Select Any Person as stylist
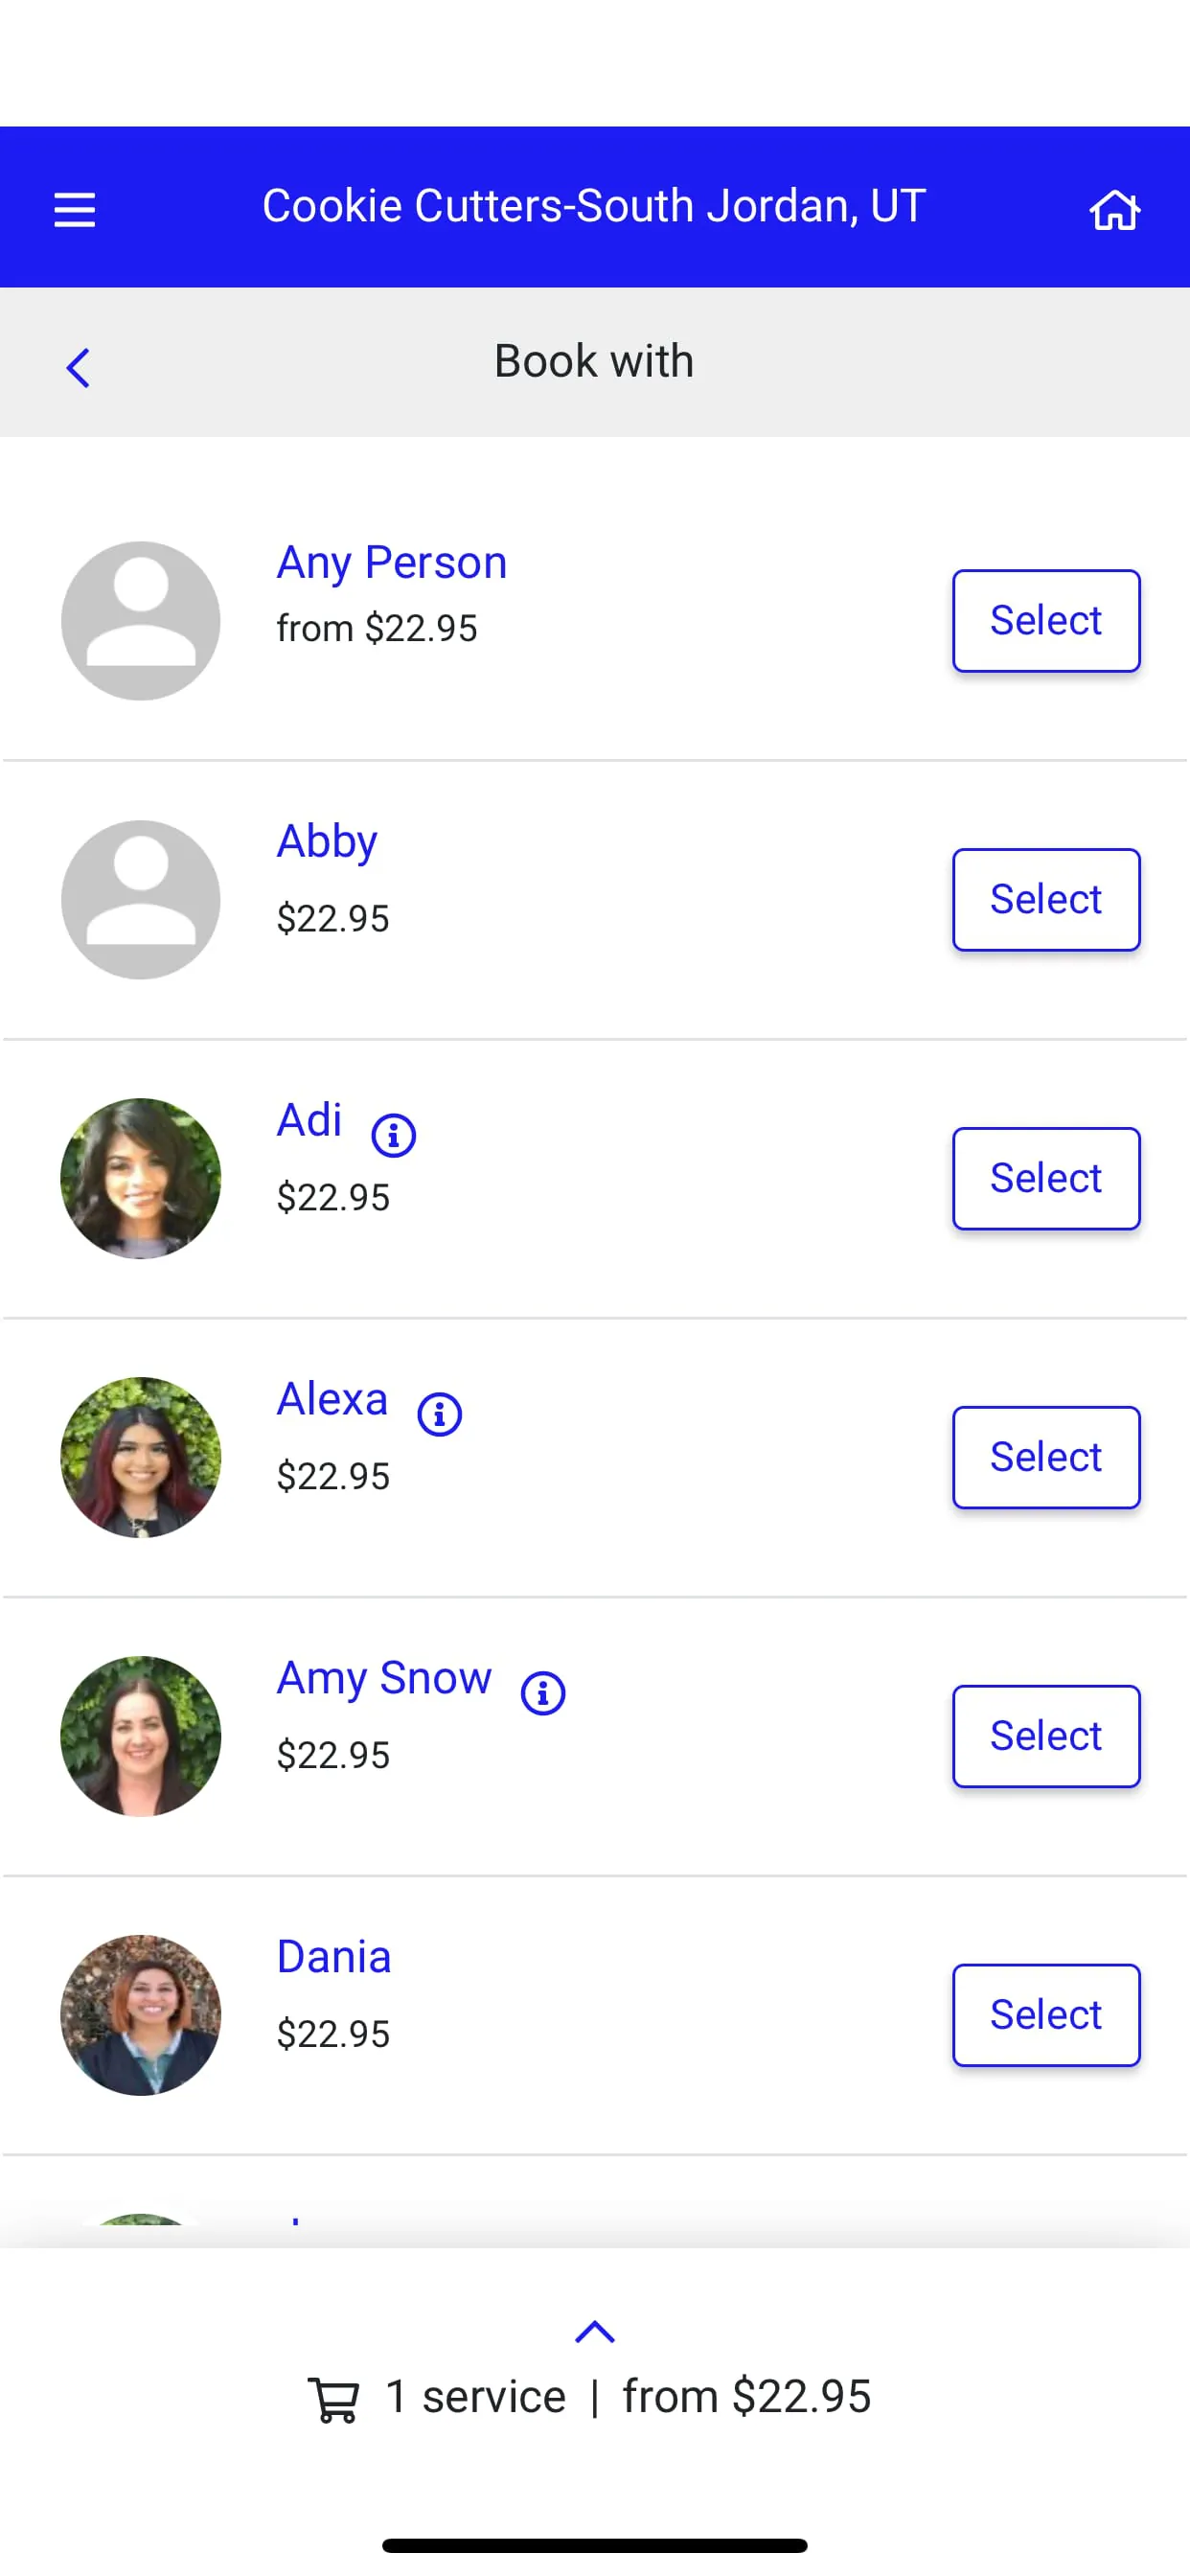 (x=1045, y=620)
